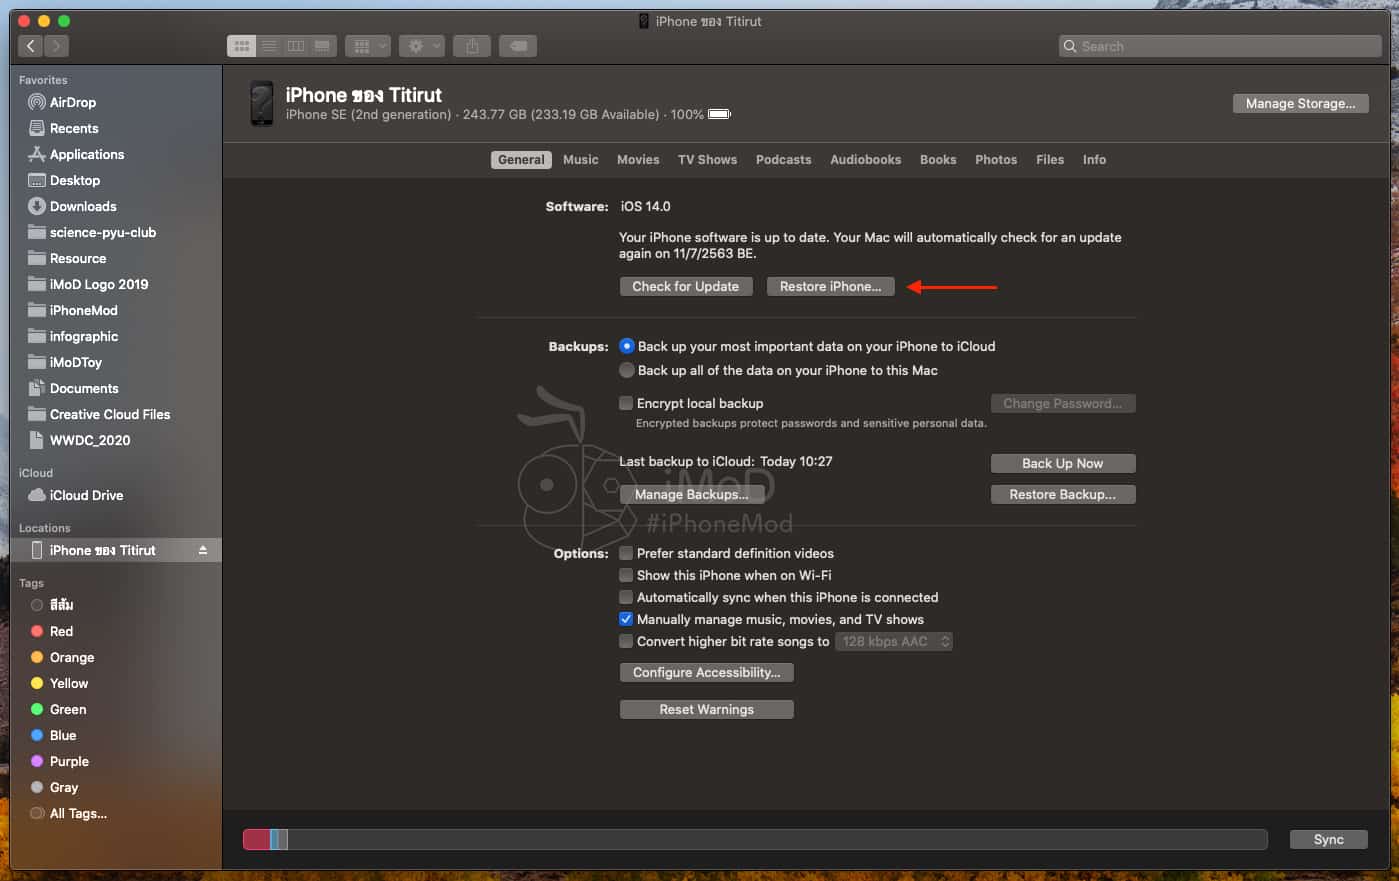Viewport: 1399px width, 881px height.
Task: Uncheck Manually manage music, movies, TV shows
Action: pos(626,619)
